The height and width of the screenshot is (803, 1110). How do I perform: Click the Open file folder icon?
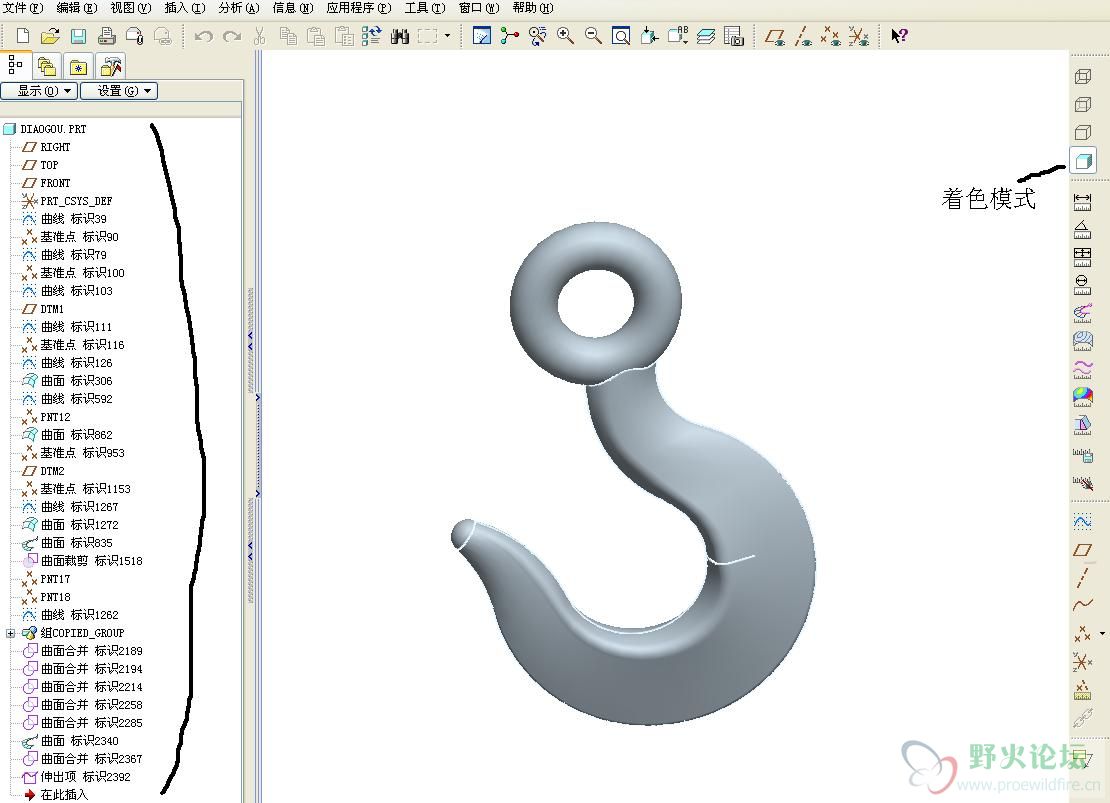50,35
